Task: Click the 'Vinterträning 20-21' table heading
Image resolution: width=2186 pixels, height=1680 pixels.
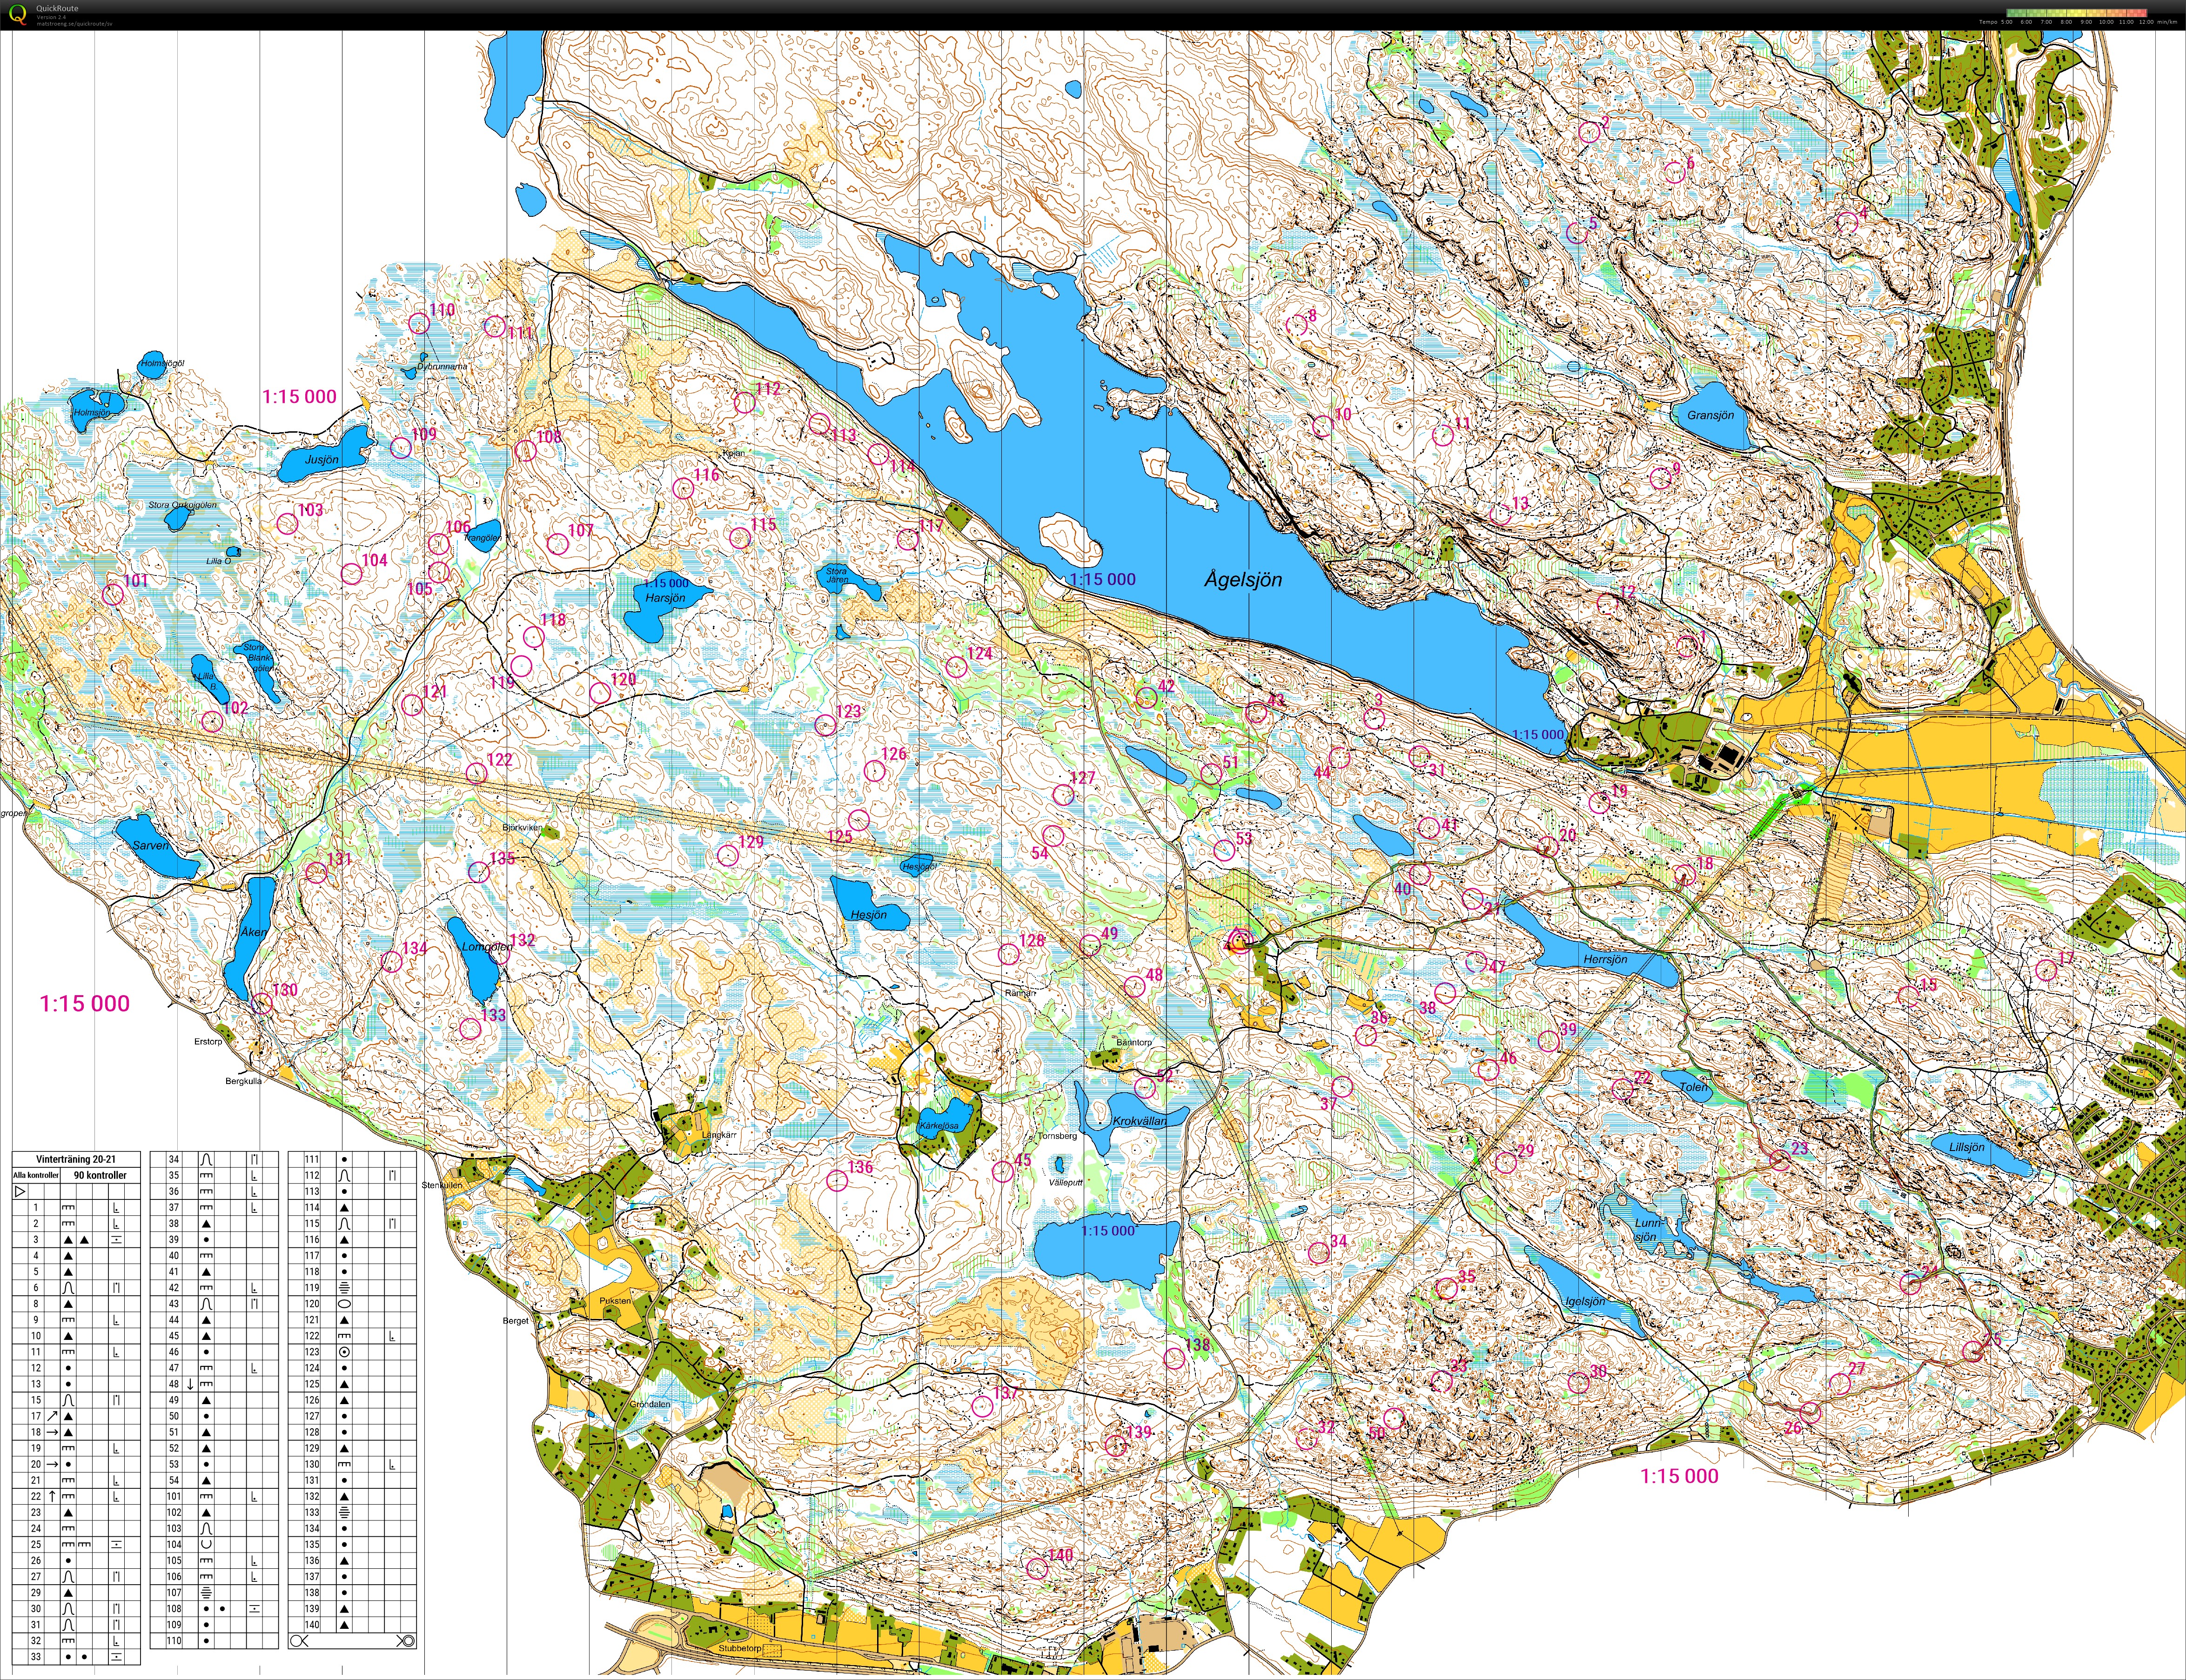Action: pos(76,1159)
